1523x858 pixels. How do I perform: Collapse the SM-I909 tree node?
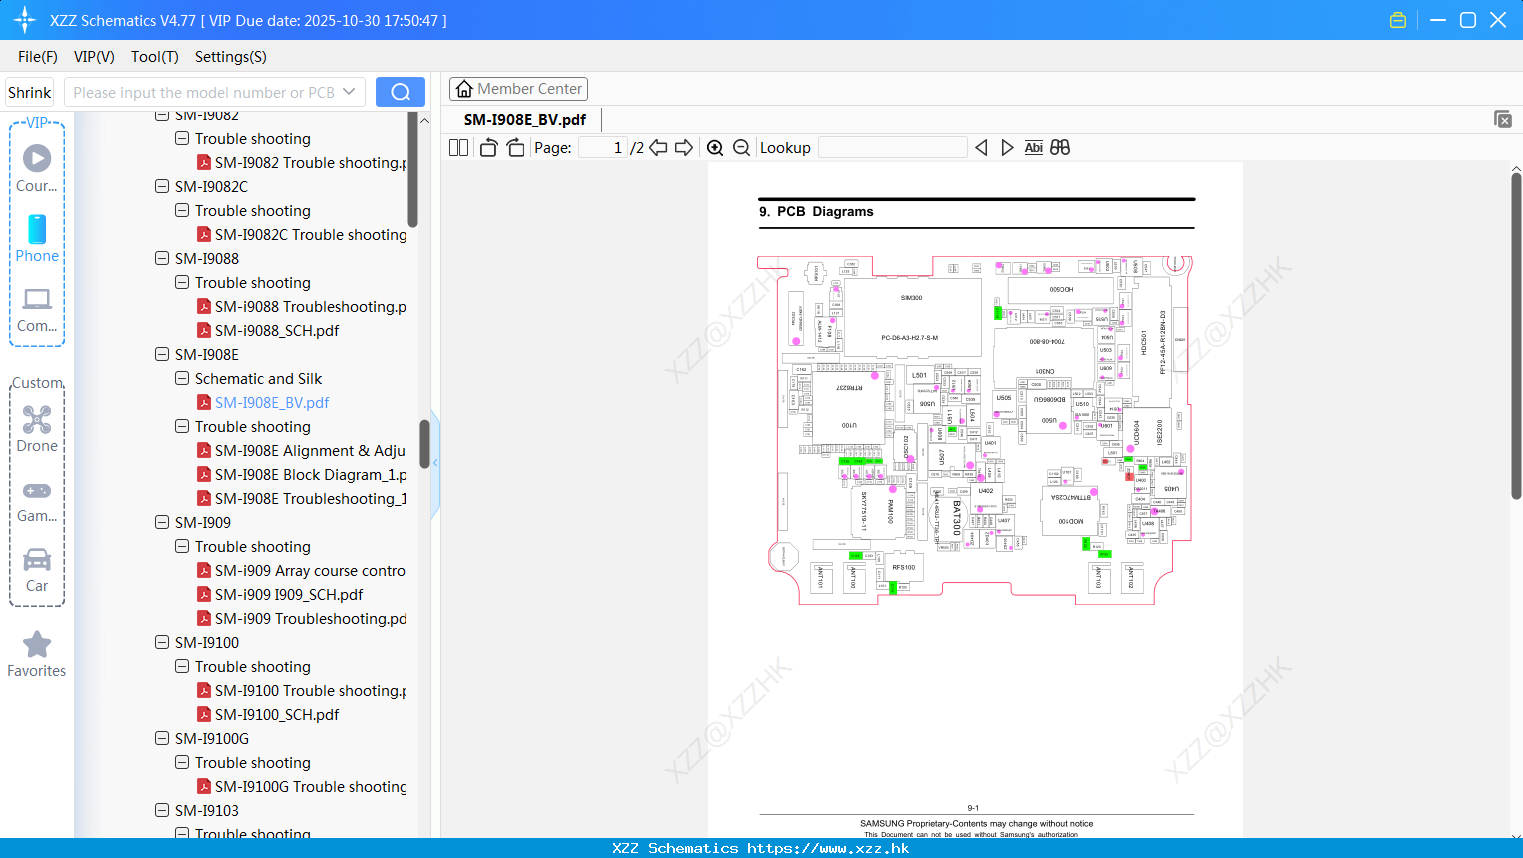(162, 522)
